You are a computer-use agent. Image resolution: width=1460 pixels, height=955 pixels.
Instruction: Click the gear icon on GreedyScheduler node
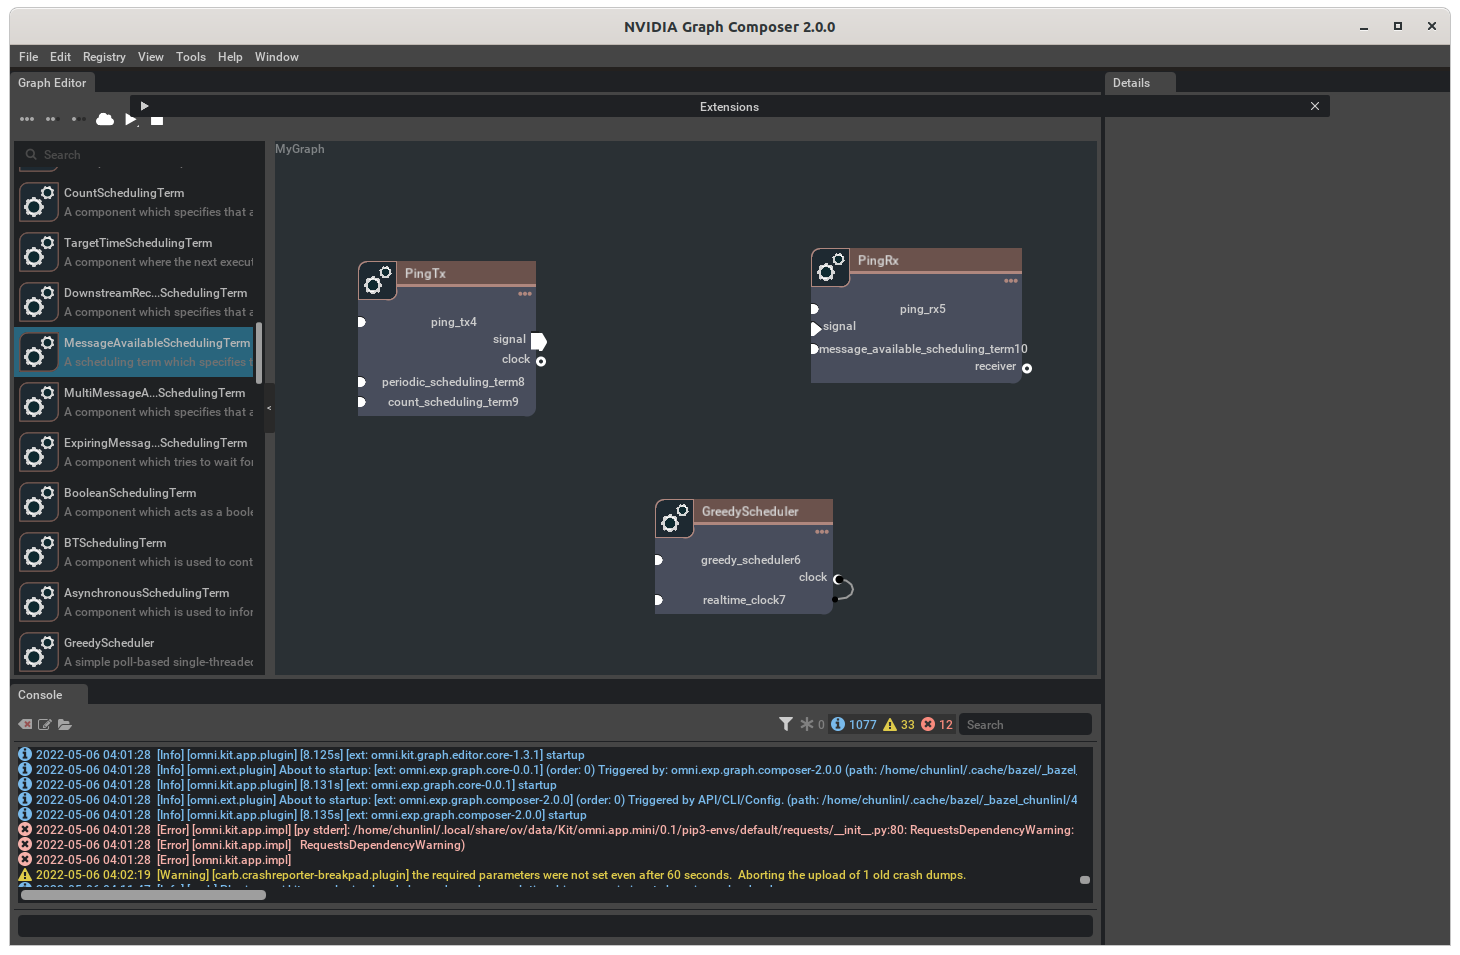[675, 519]
